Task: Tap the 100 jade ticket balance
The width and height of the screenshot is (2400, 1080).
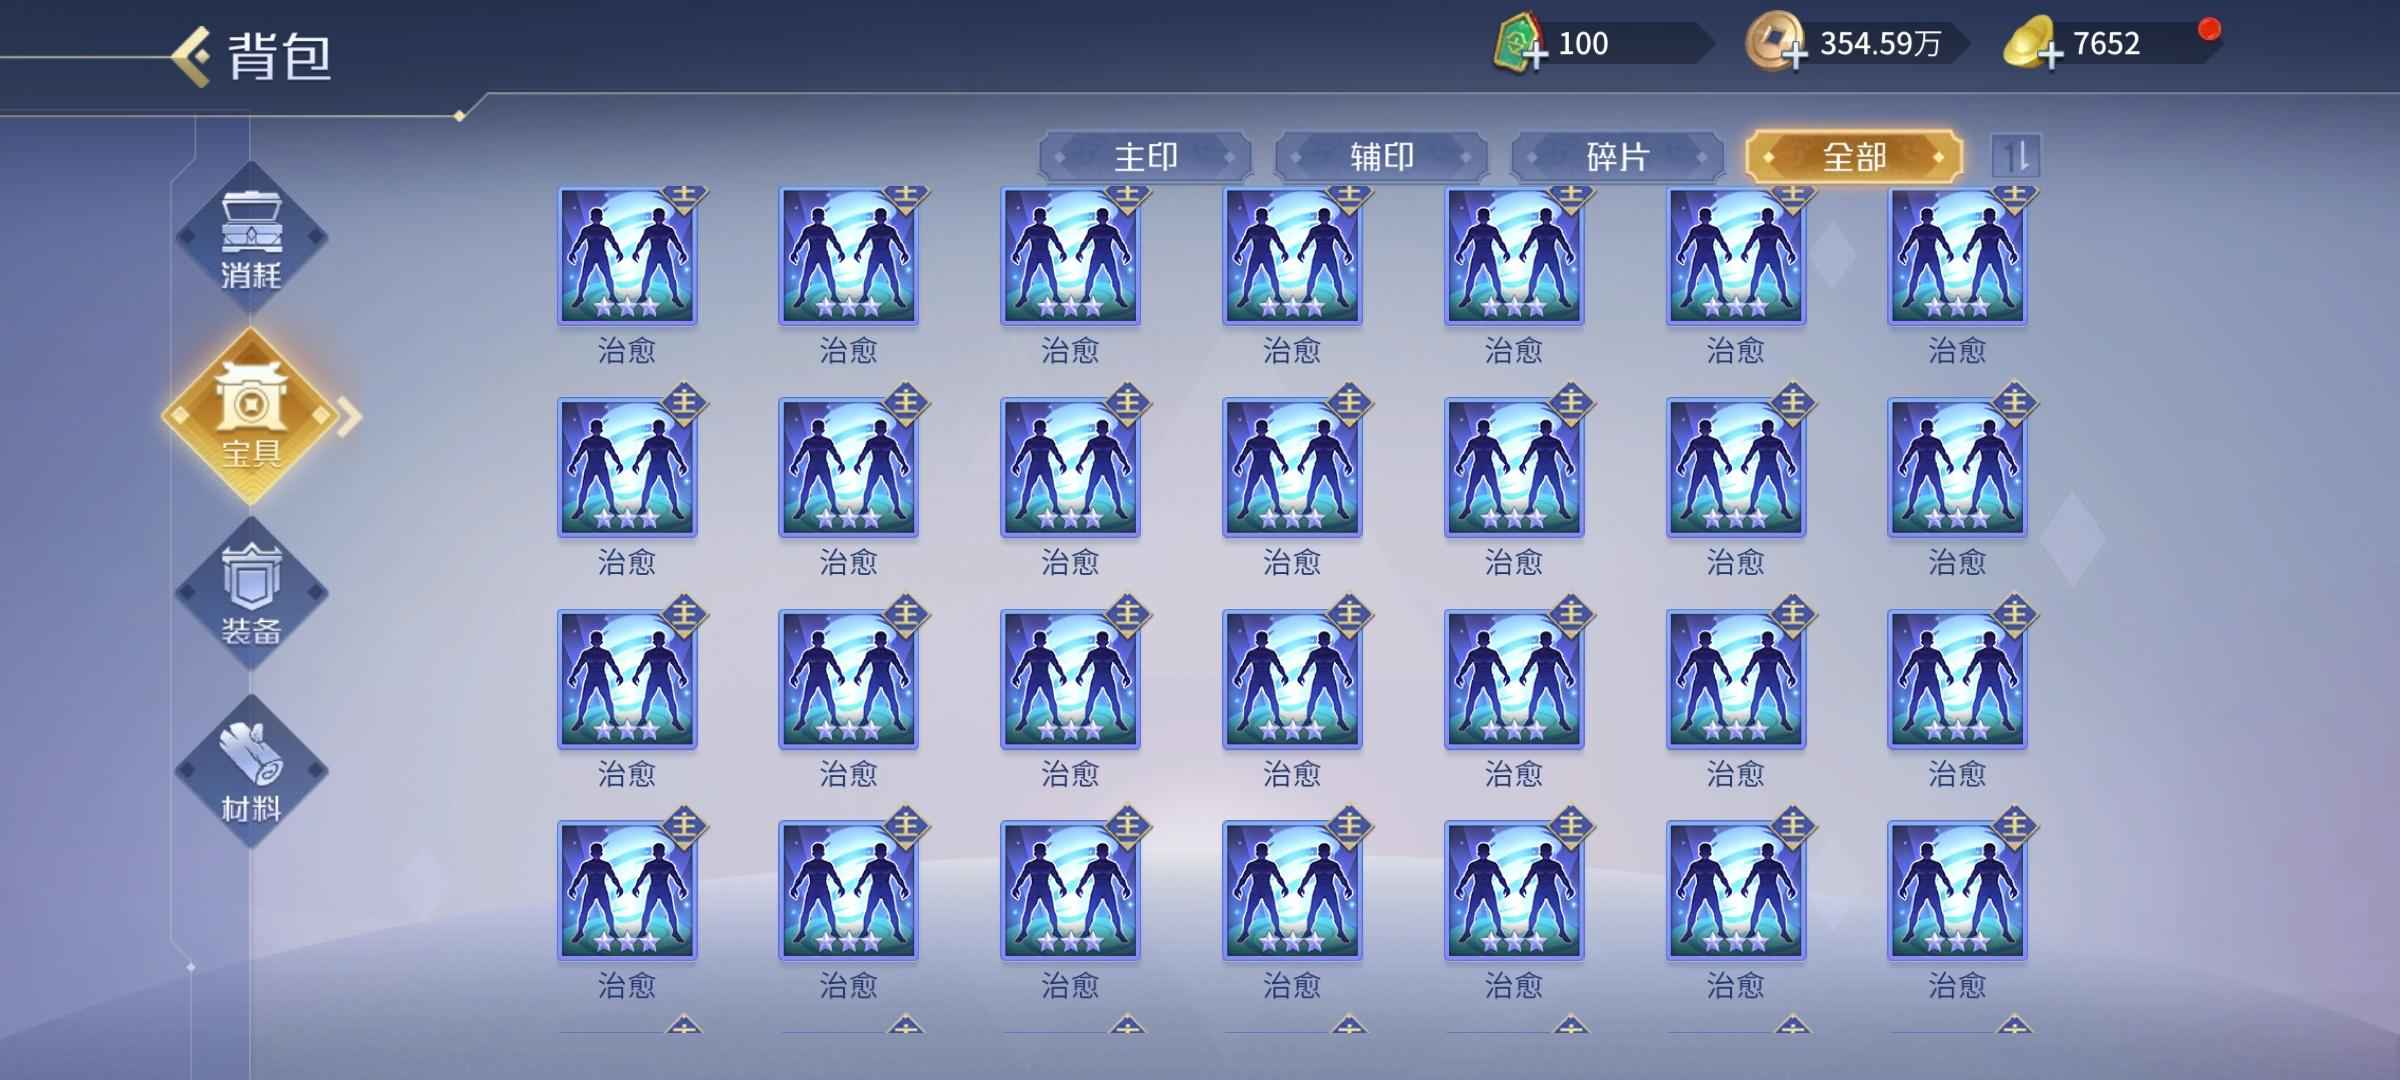Action: (1583, 44)
